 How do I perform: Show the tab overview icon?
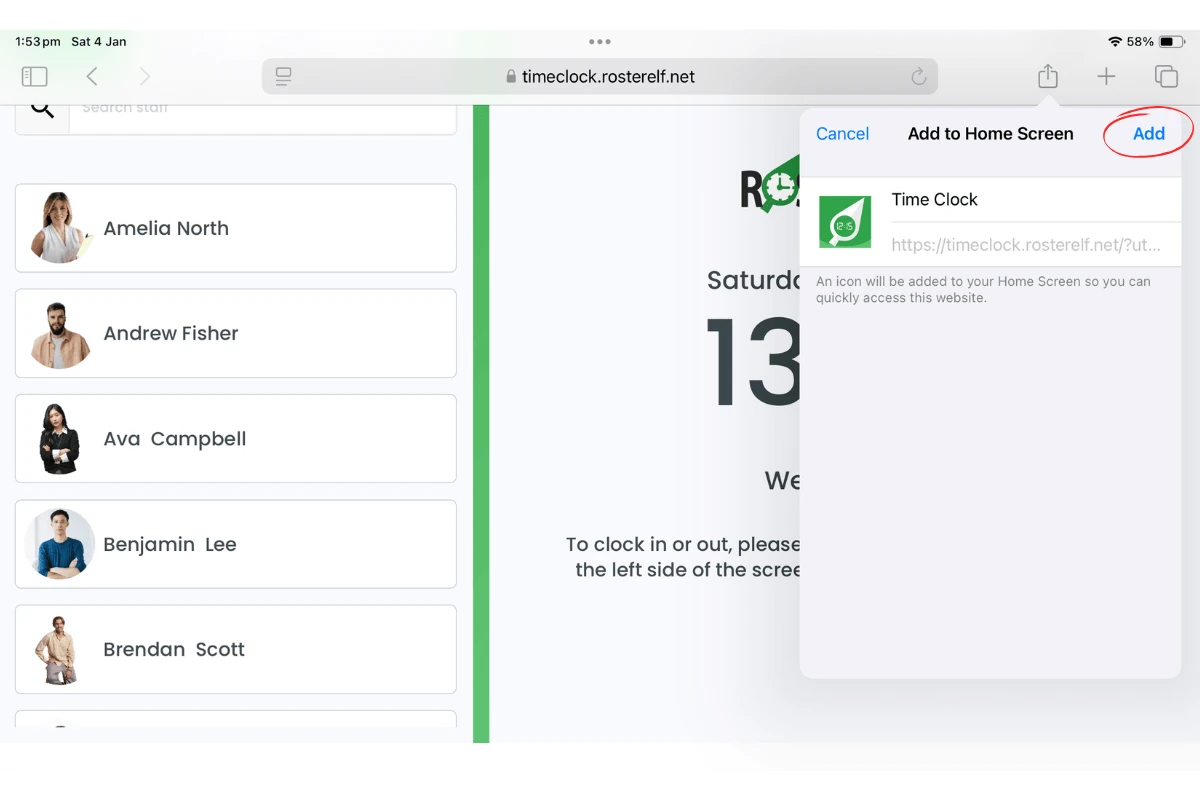coord(1166,76)
